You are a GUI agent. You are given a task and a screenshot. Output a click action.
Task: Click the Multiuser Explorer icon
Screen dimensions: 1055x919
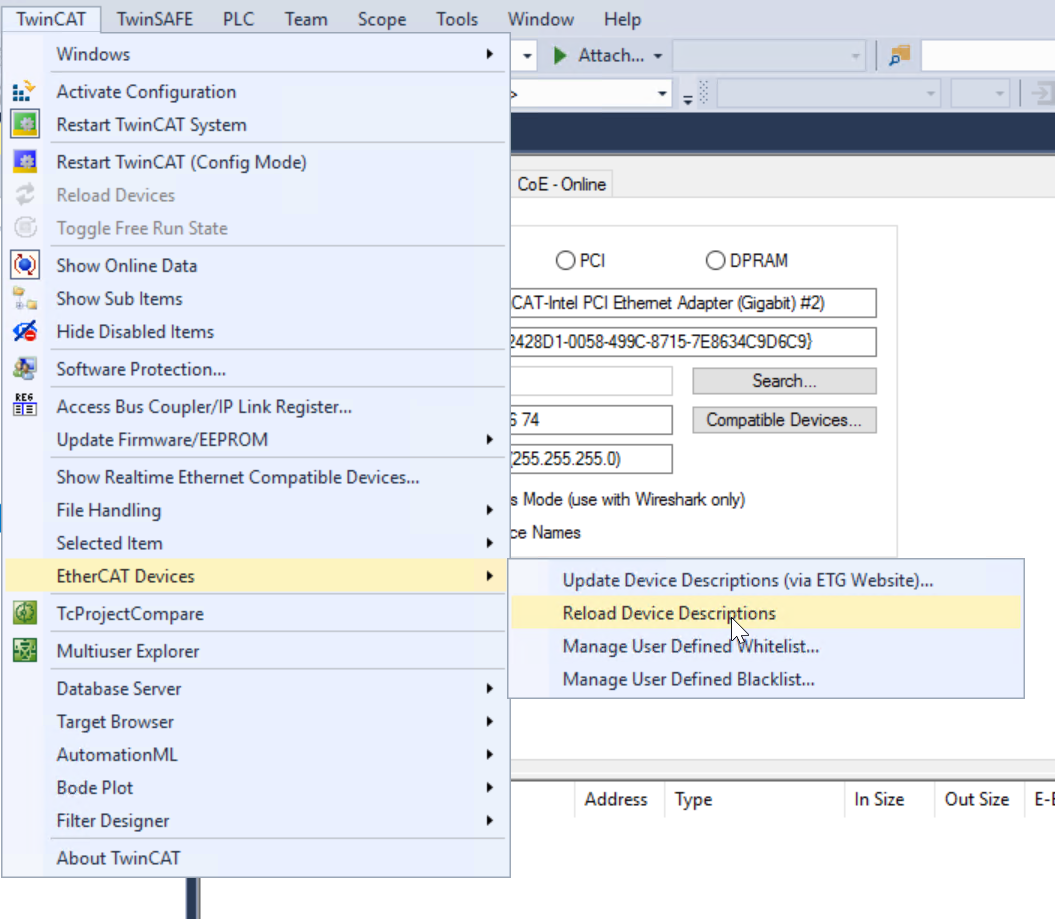click(25, 651)
